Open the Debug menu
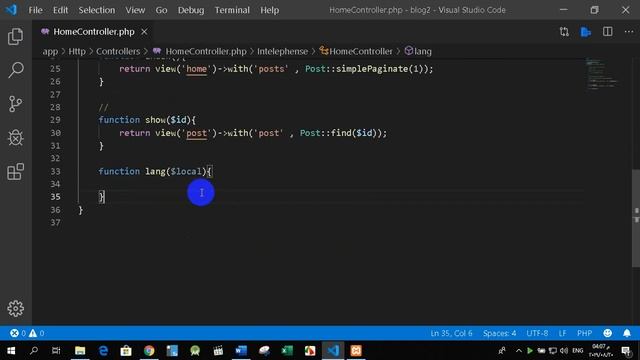The height and width of the screenshot is (360, 640). coord(191,10)
